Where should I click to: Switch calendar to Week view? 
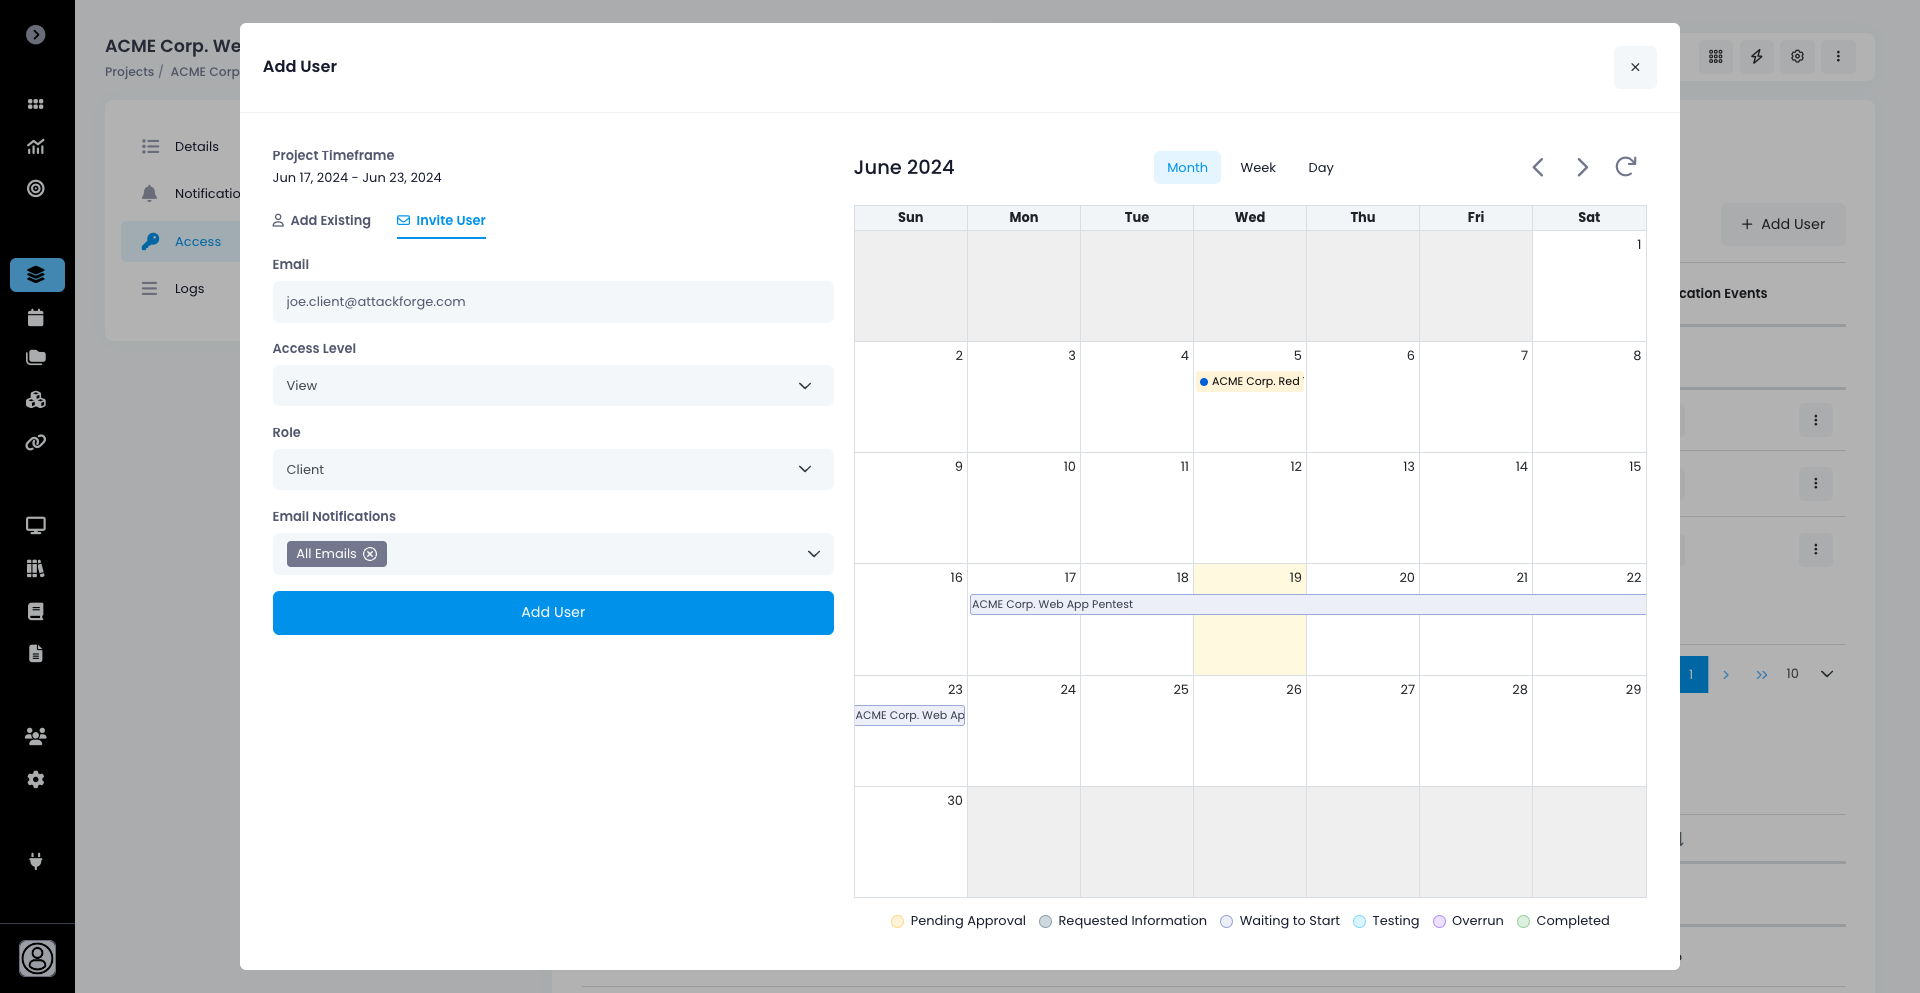pos(1257,168)
